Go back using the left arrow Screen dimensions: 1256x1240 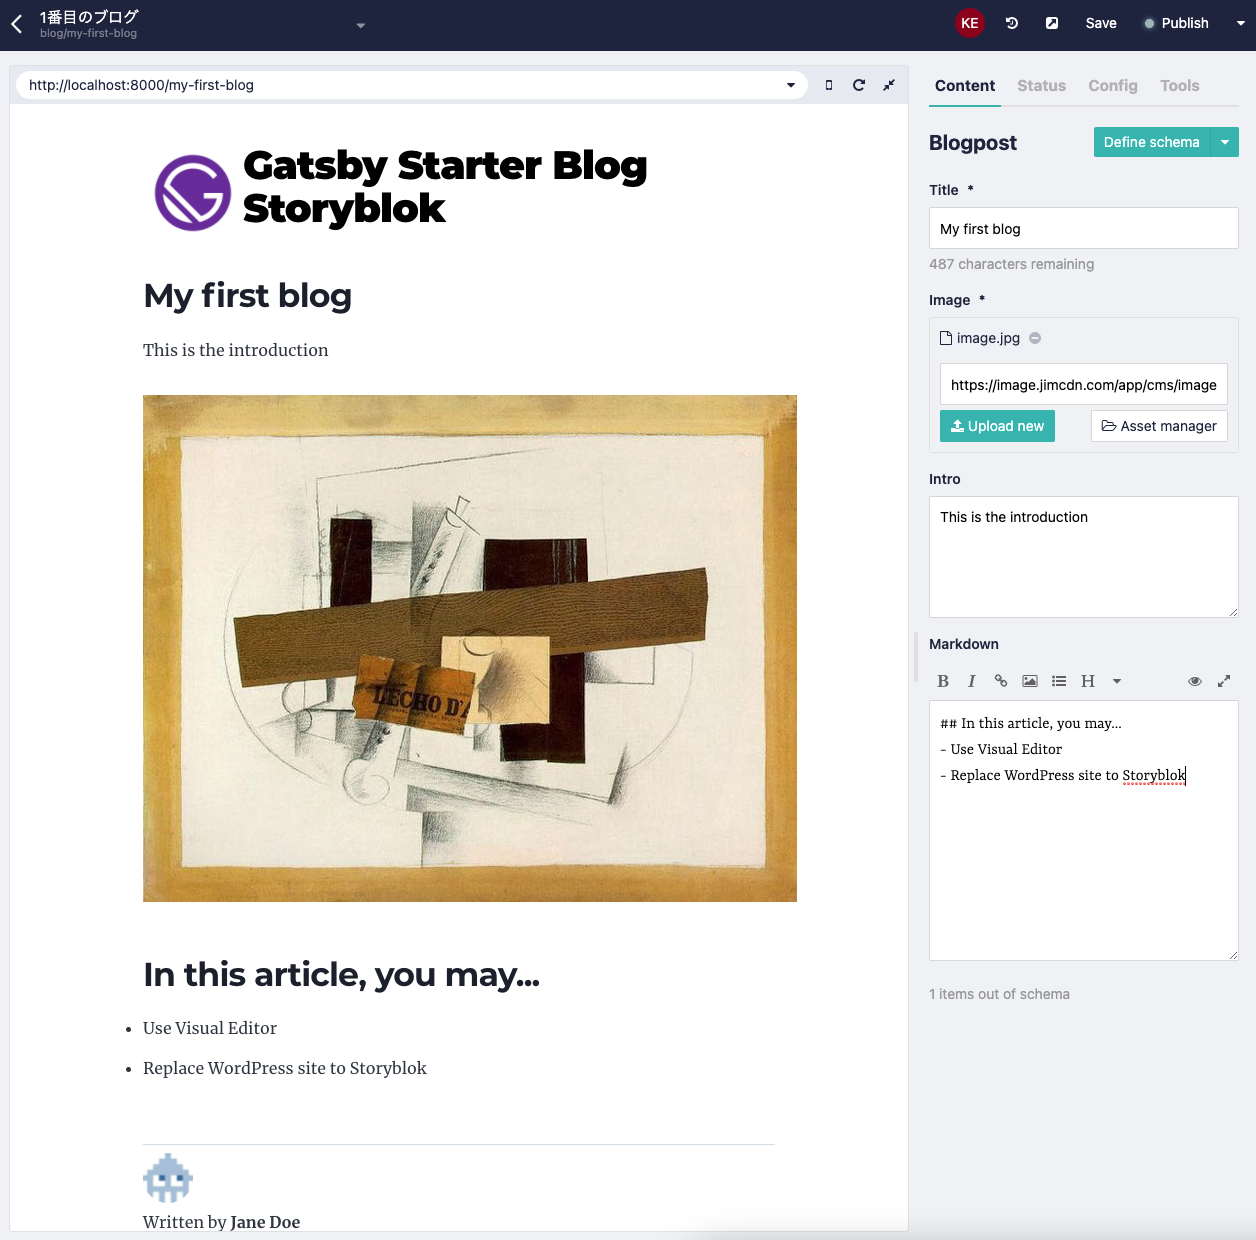(x=16, y=24)
